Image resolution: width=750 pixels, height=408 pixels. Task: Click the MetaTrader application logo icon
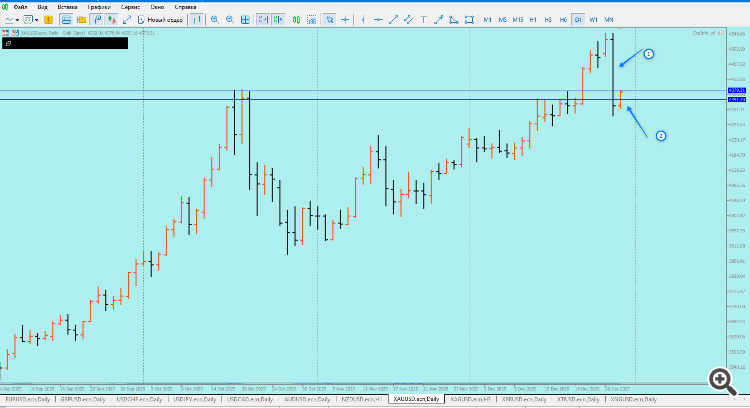point(5,7)
